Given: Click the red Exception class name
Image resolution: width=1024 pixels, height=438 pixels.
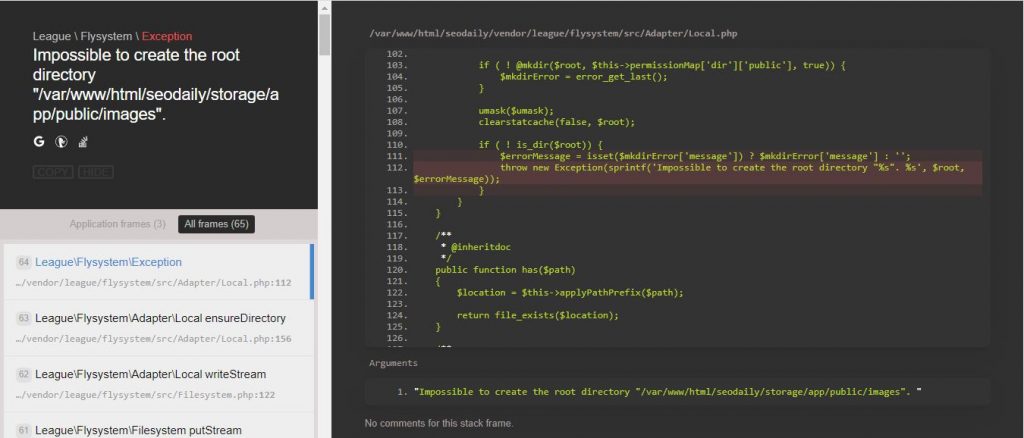Looking at the screenshot, I should (x=167, y=36).
